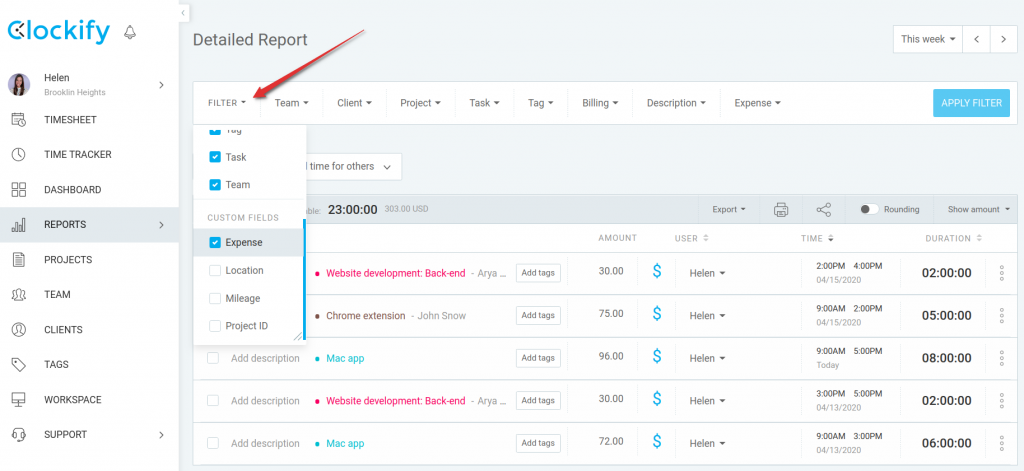Uncheck the Team filter checkbox
The image size is (1024, 471).
(x=215, y=185)
